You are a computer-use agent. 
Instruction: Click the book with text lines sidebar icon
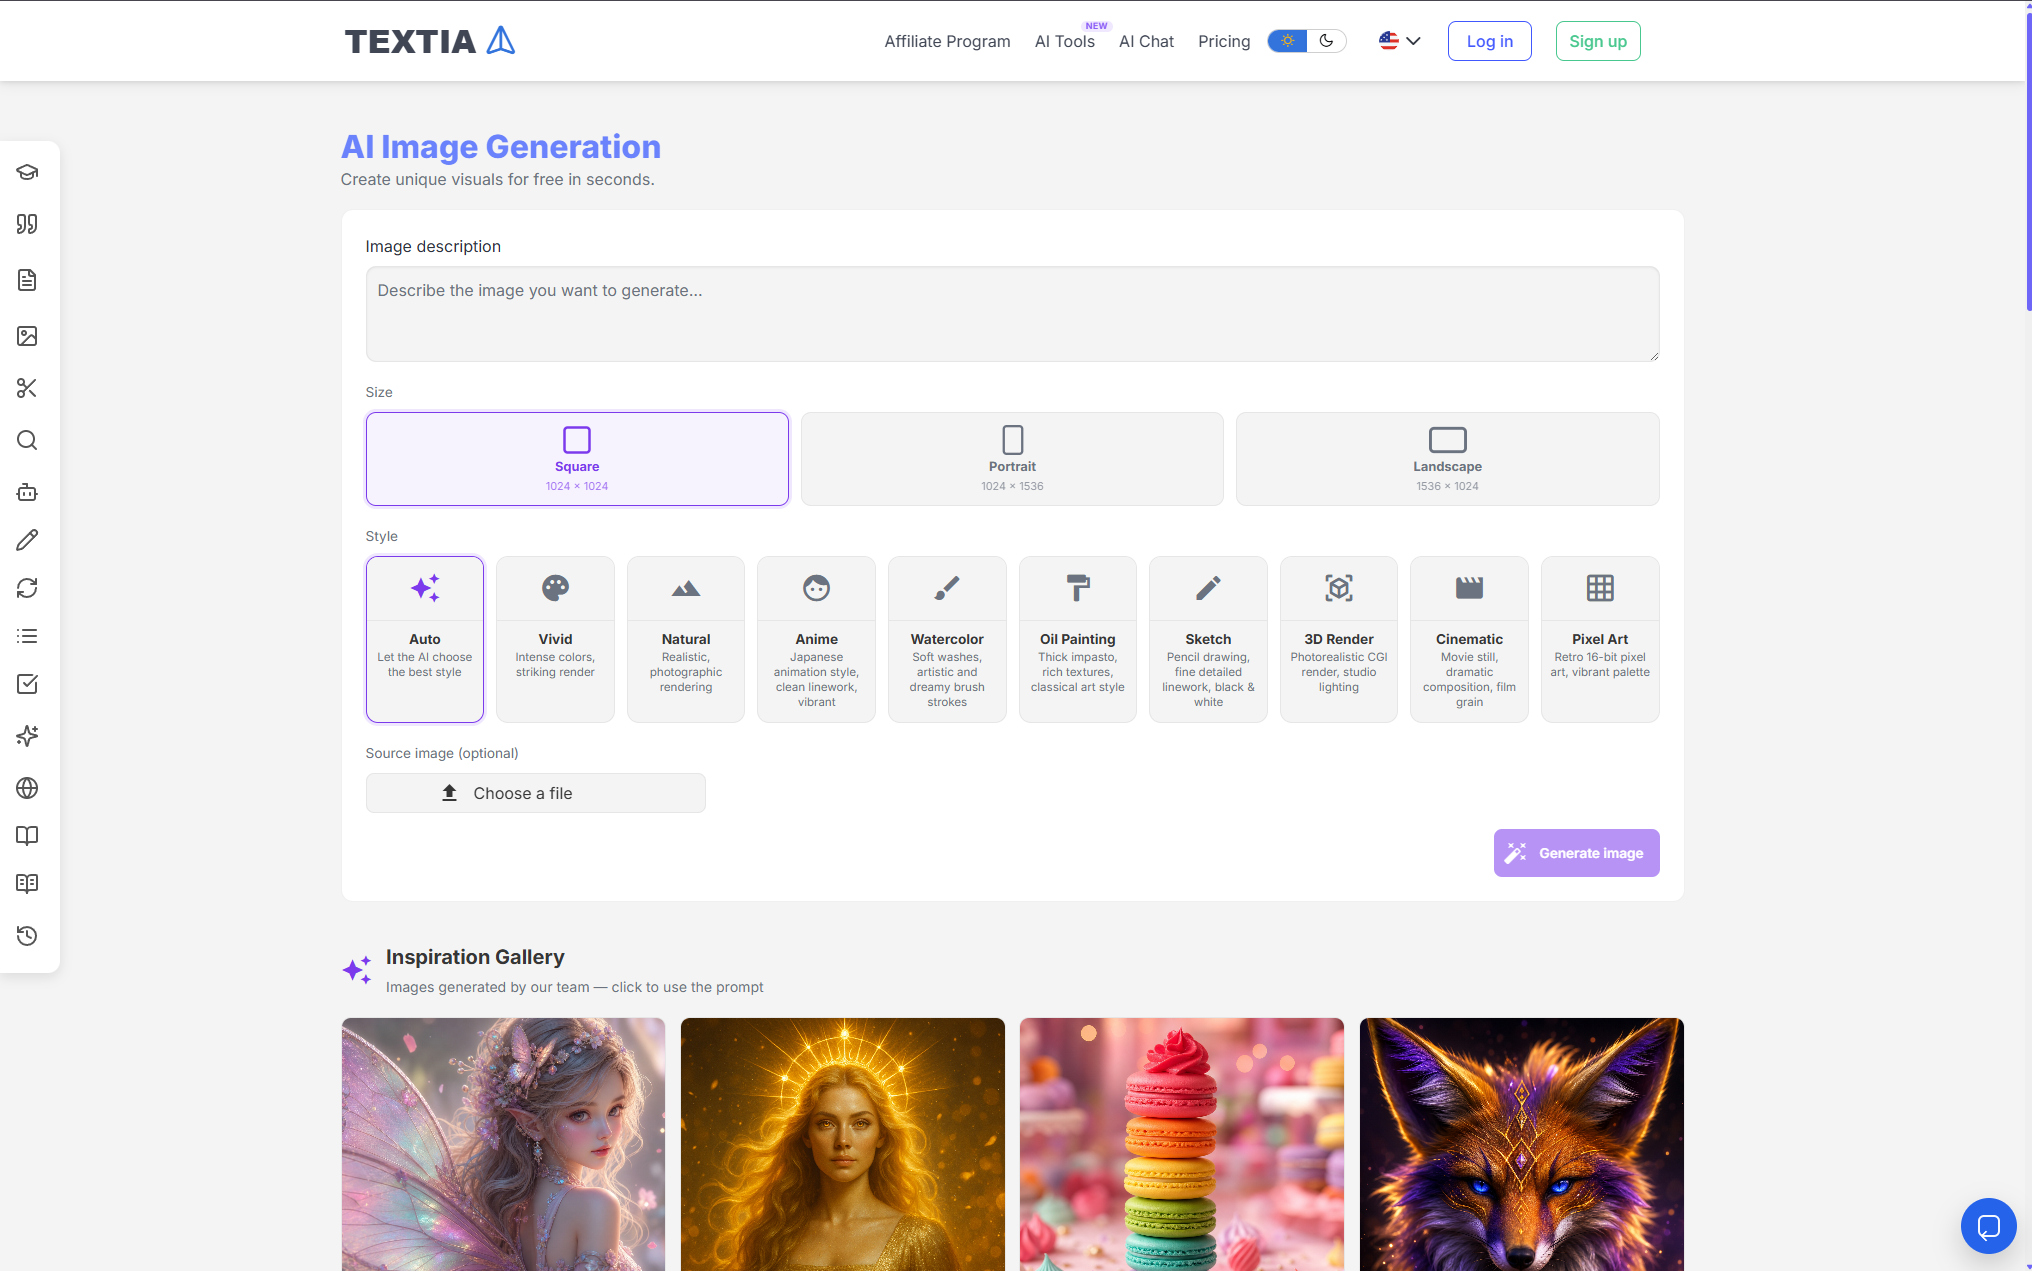pyautogui.click(x=27, y=884)
